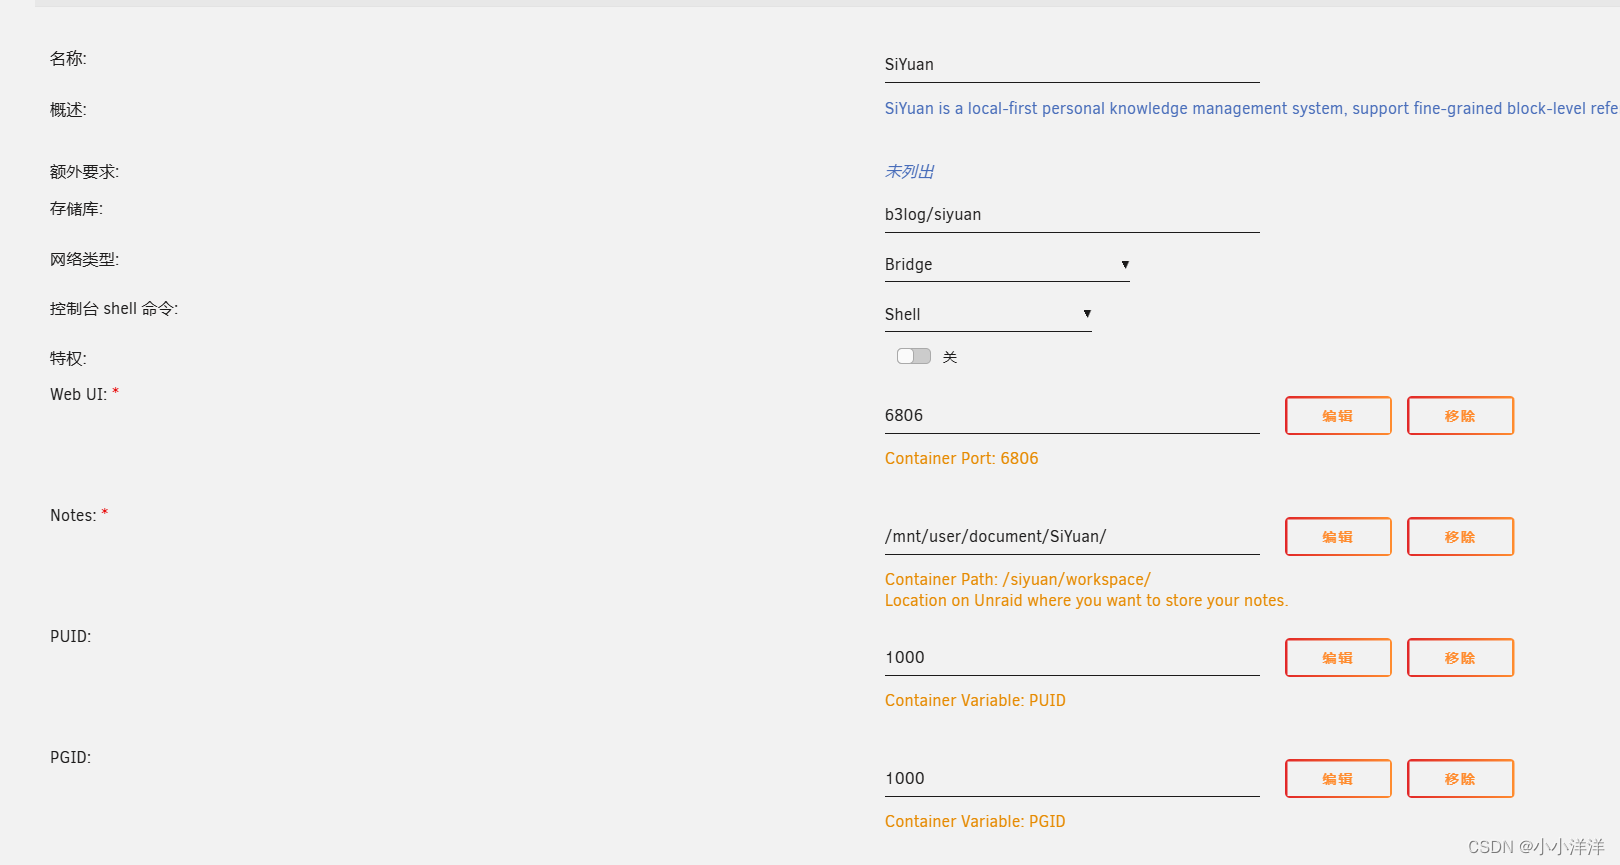Remove the Notes path entry
The height and width of the screenshot is (865, 1620).
(1460, 536)
